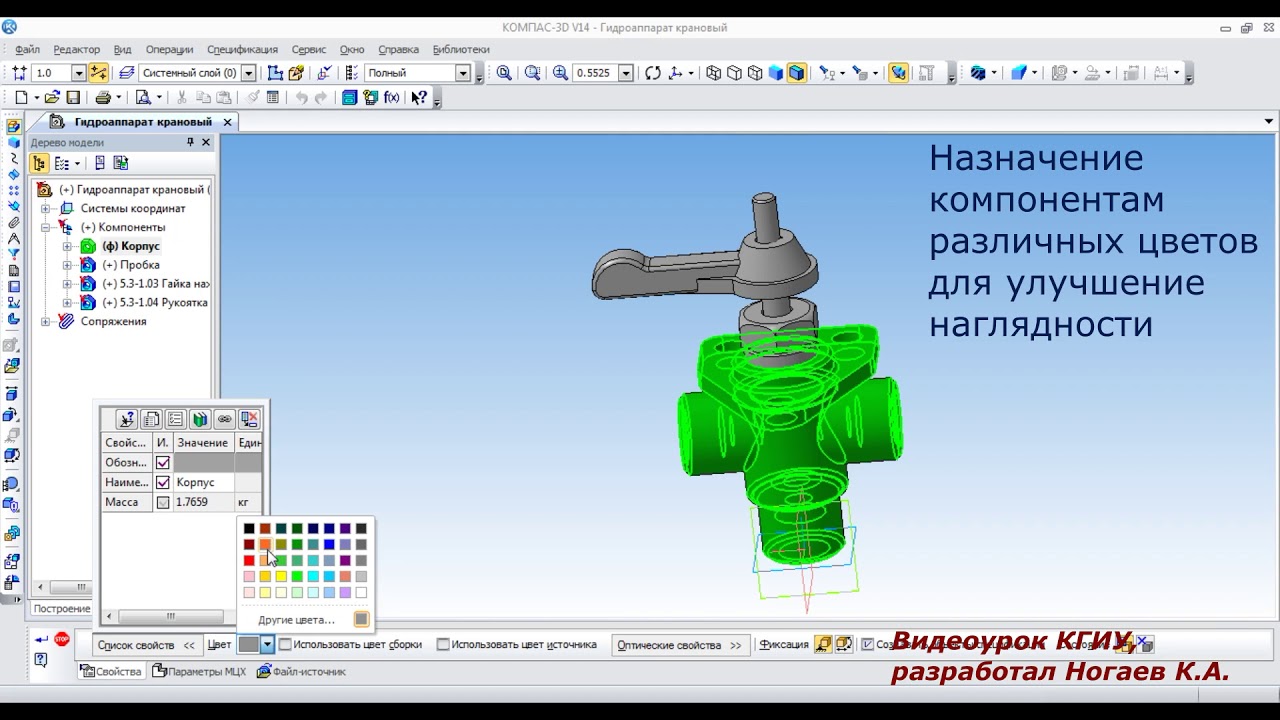Activate the context help arrow icon
Screen dimensions: 1280x720
pos(419,98)
